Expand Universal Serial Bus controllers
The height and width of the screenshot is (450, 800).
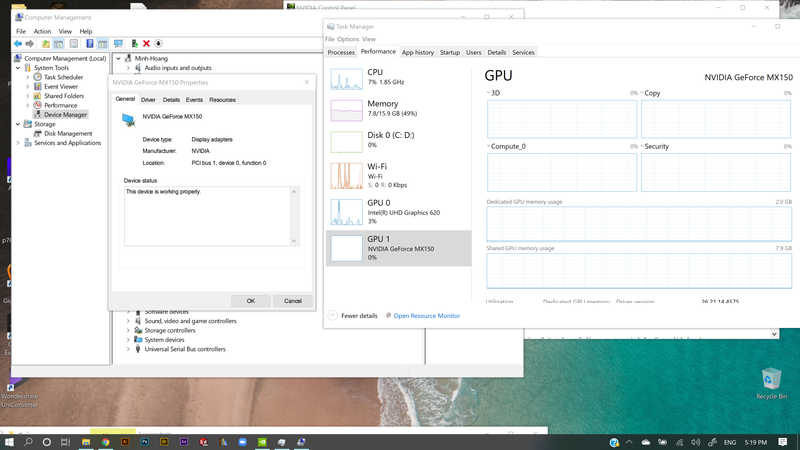tap(128, 349)
